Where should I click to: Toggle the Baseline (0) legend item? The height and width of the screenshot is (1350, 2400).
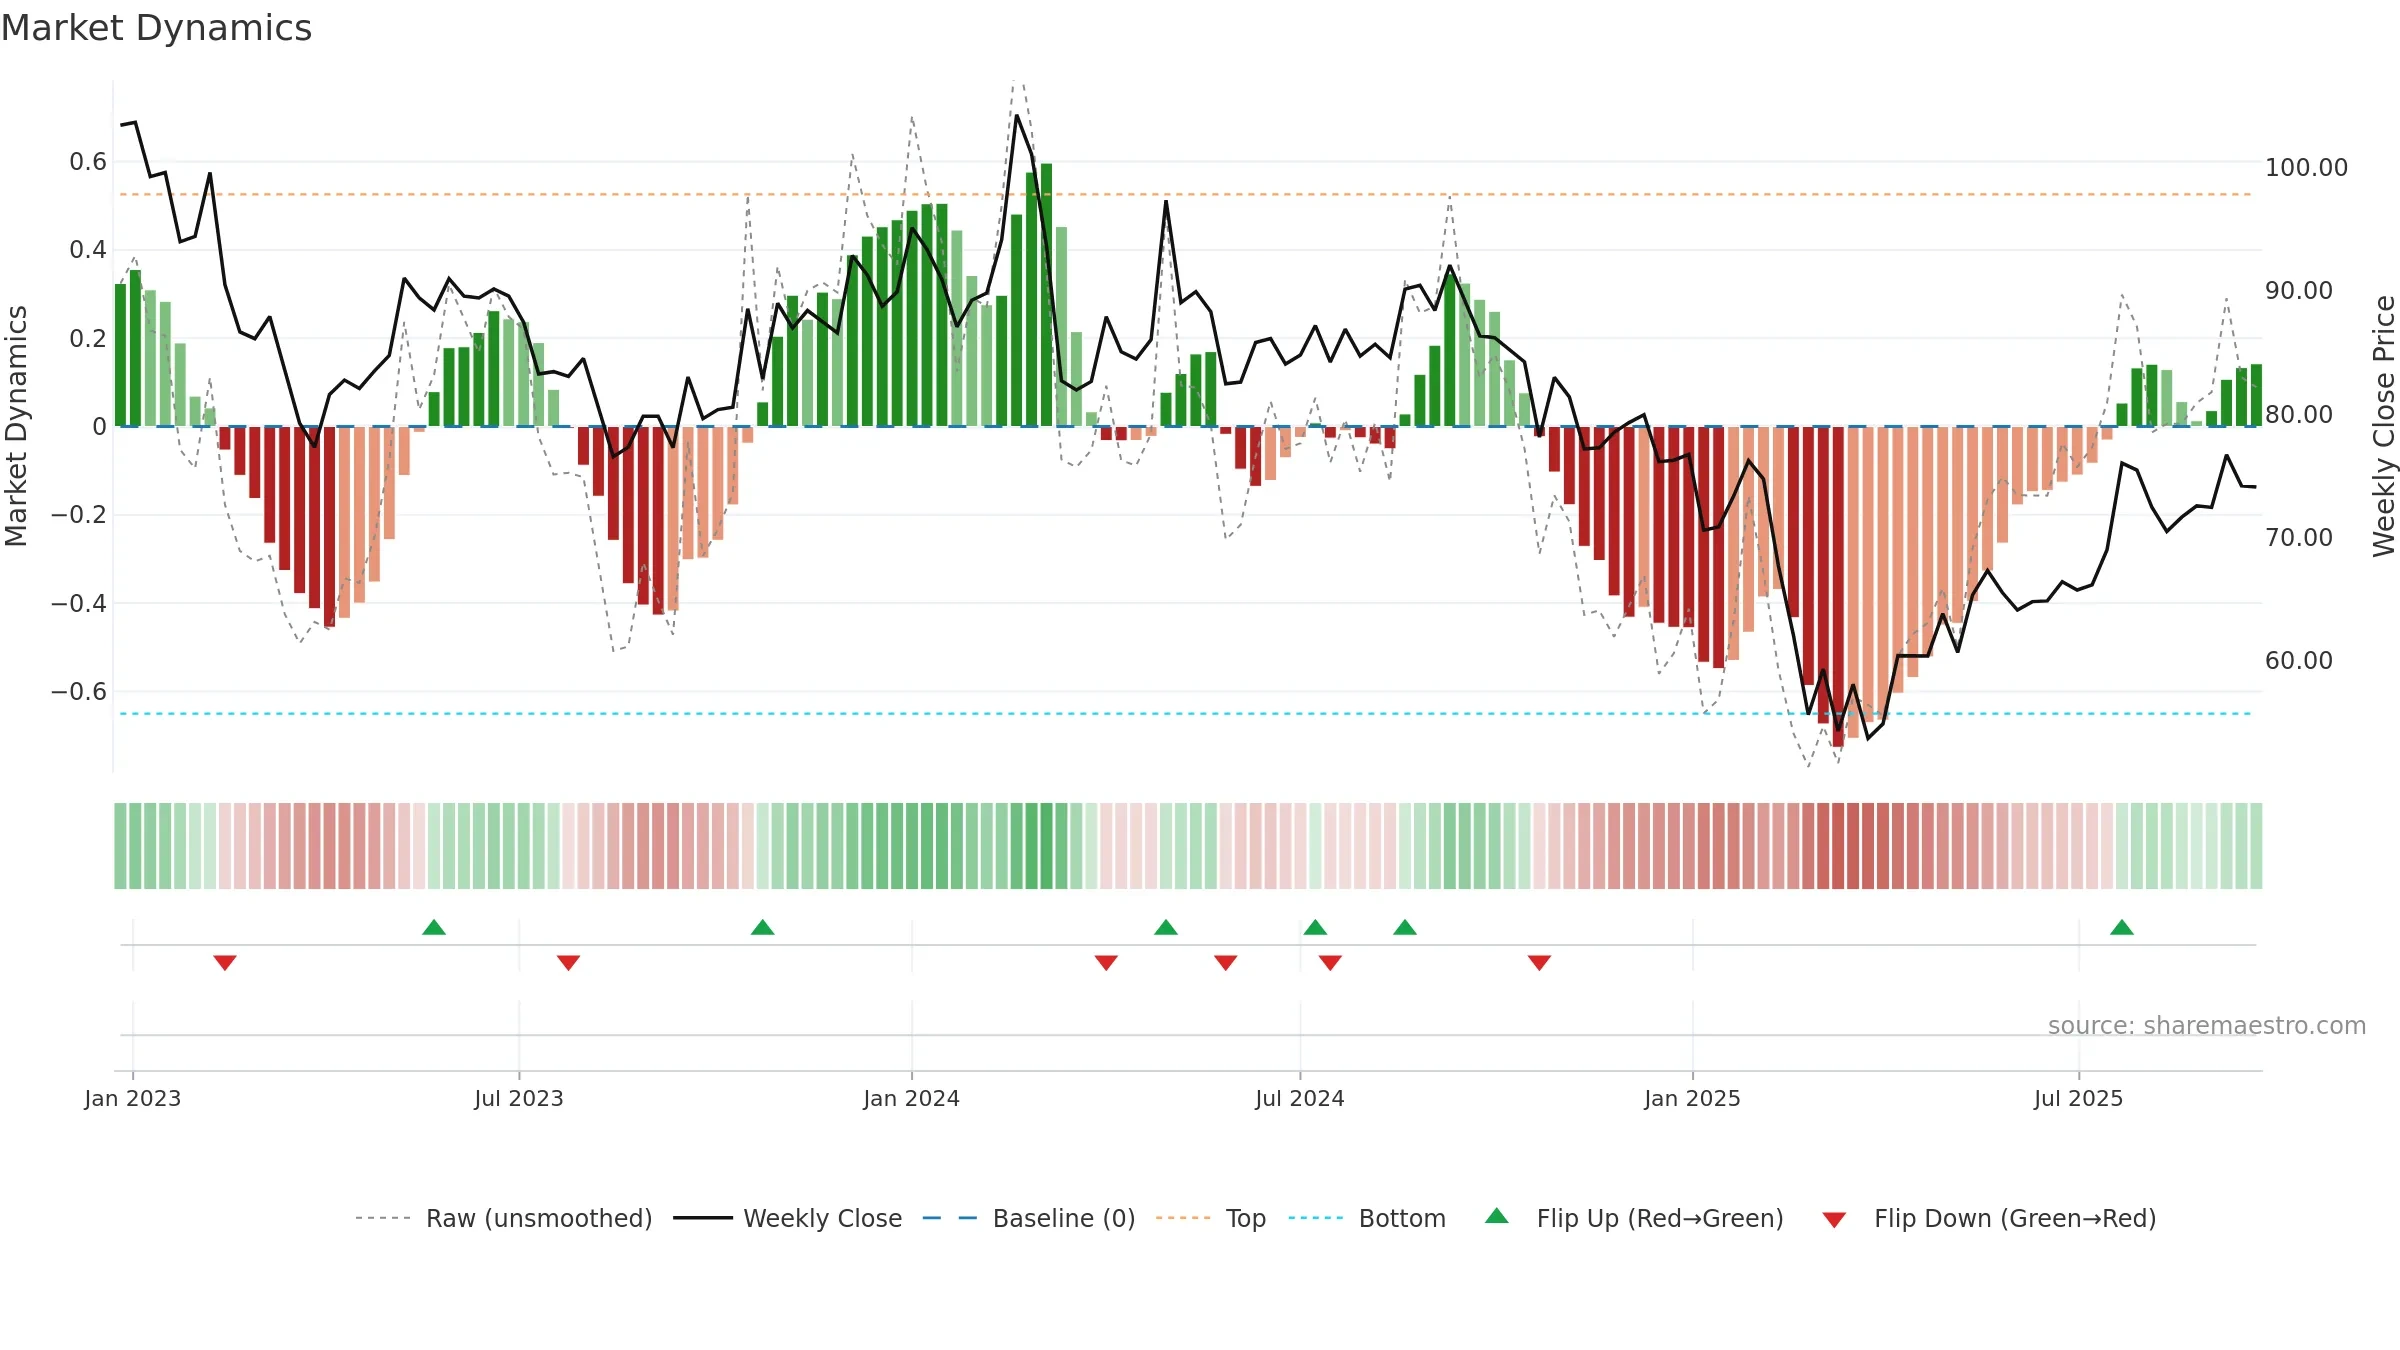pyautogui.click(x=1028, y=1218)
